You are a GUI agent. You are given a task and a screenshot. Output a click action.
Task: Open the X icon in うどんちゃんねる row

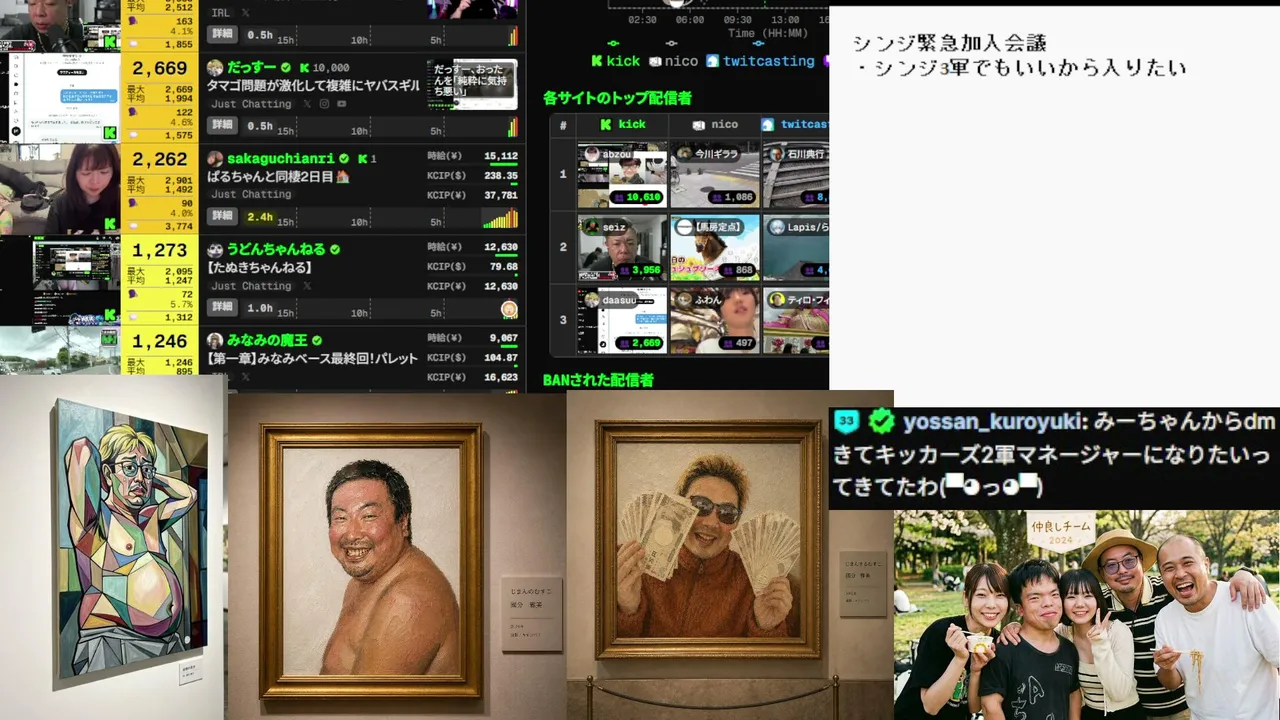(x=306, y=286)
